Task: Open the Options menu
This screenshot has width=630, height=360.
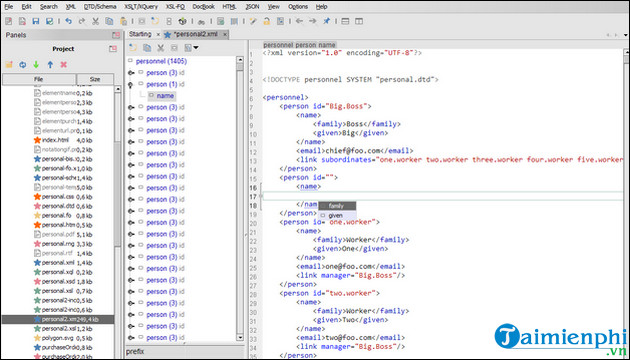Action: pyautogui.click(x=298, y=6)
